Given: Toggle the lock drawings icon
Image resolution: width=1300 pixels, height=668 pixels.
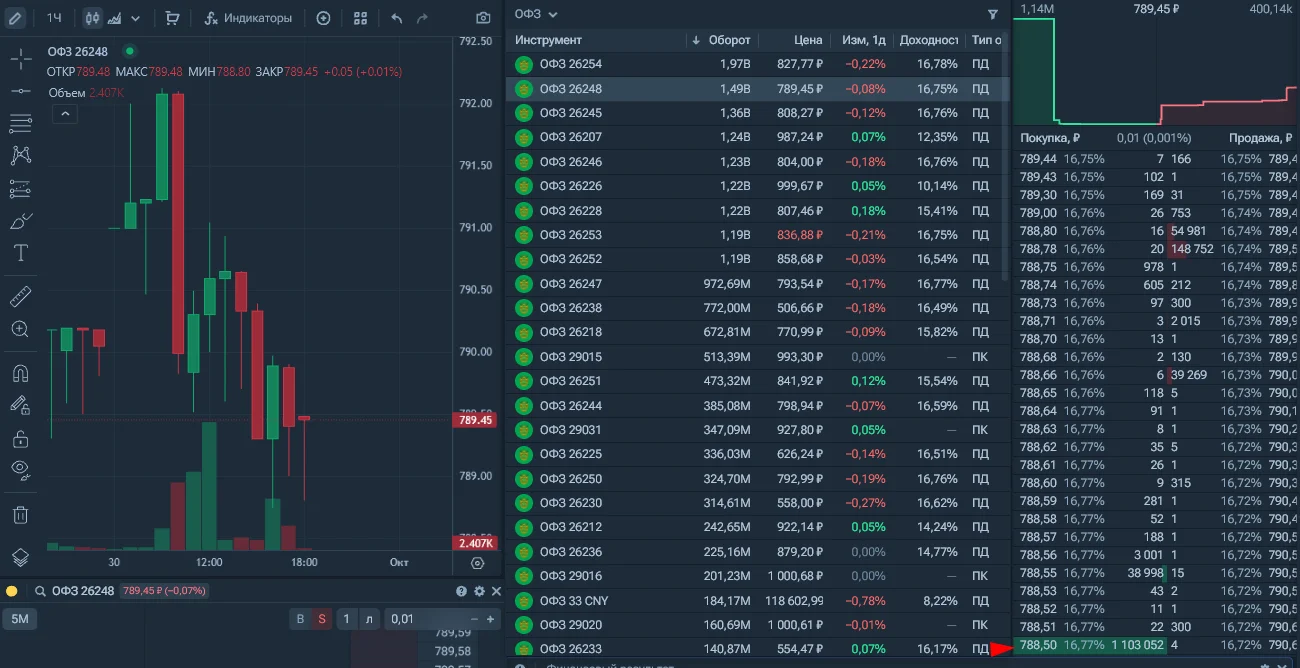Looking at the screenshot, I should [20, 438].
